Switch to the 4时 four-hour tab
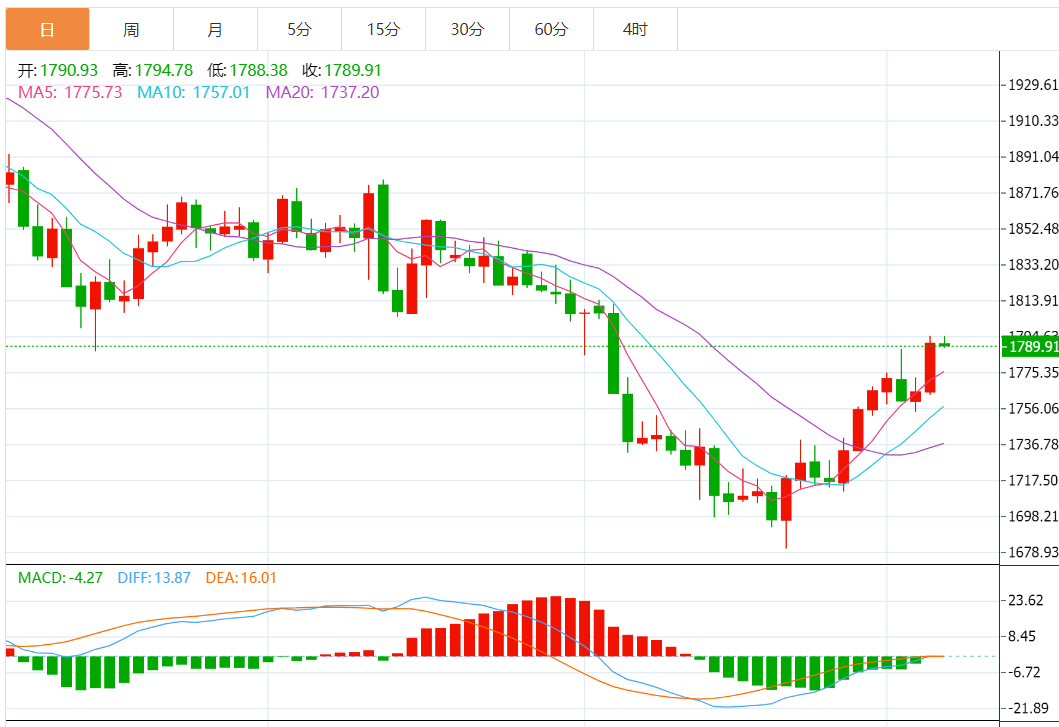 pos(635,29)
